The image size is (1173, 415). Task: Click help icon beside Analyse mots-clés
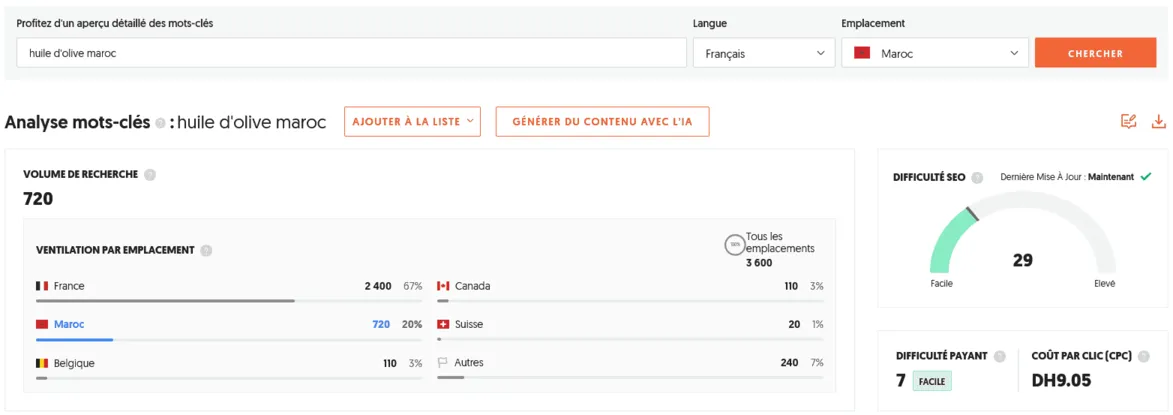coord(160,123)
